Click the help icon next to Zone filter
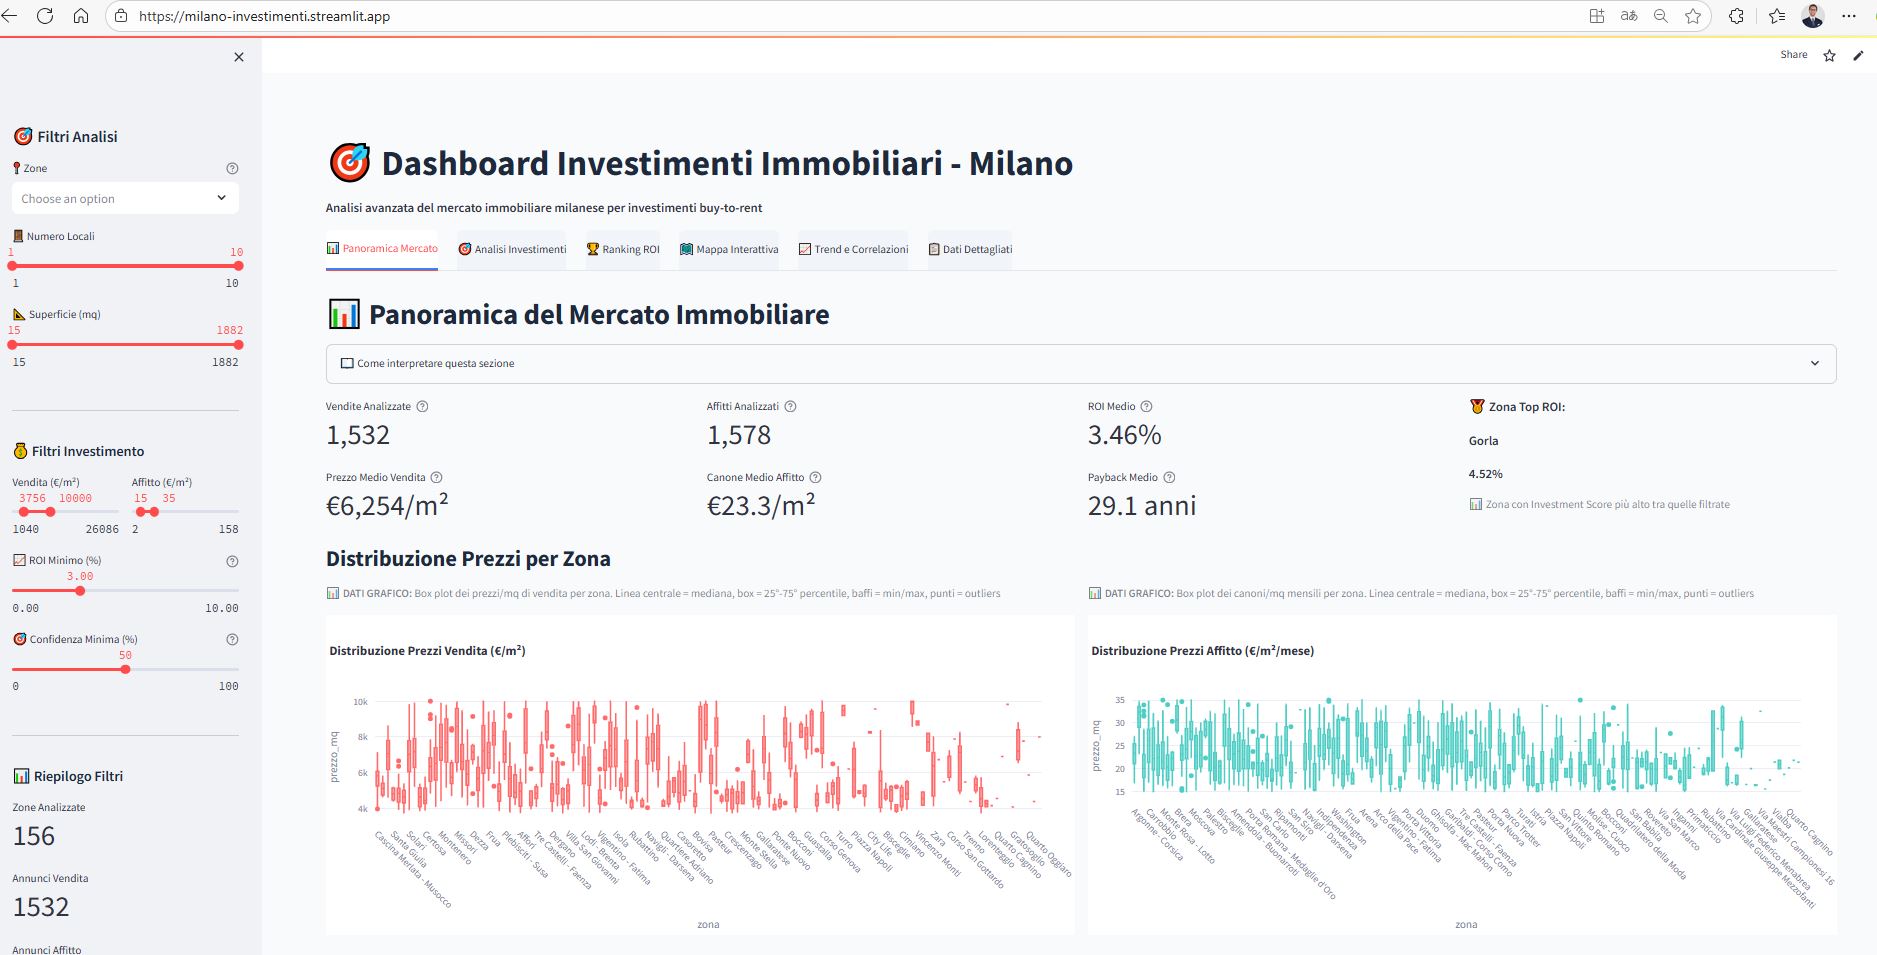1877x955 pixels. (x=233, y=168)
